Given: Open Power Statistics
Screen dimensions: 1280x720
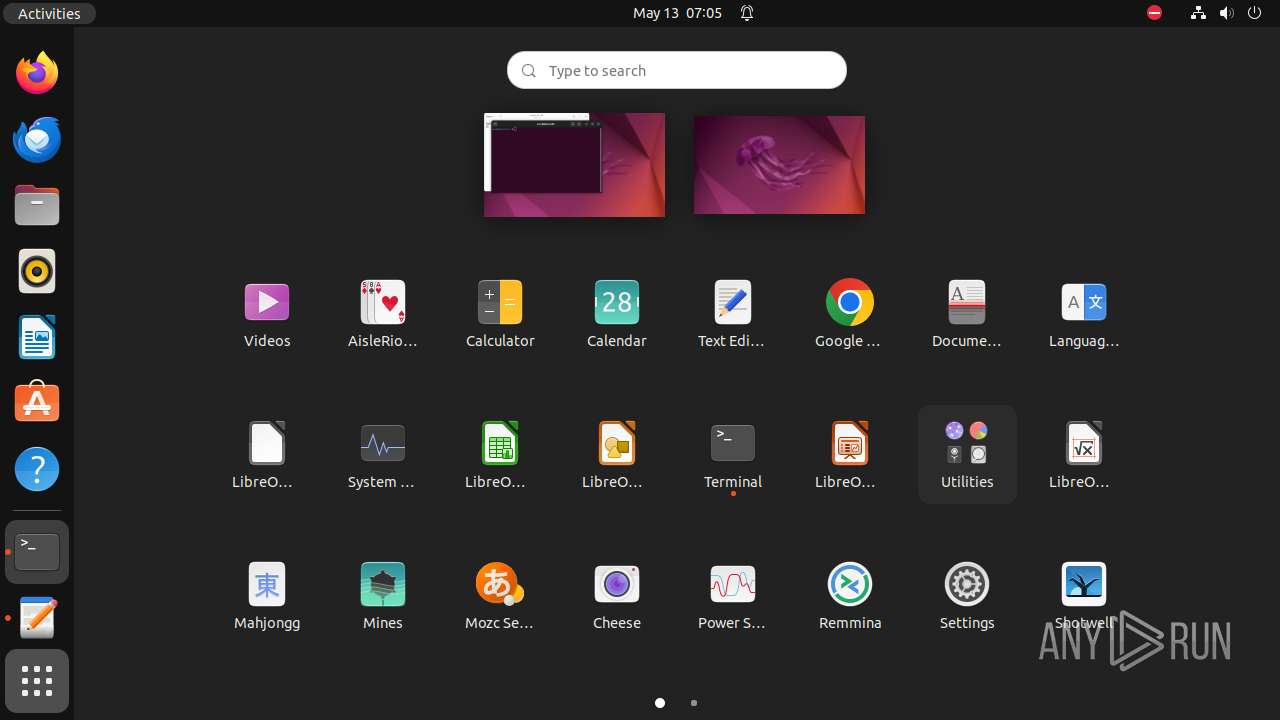Looking at the screenshot, I should click(x=733, y=596).
